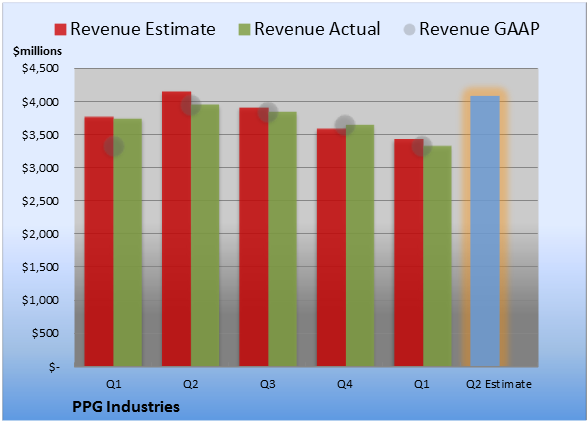Image resolution: width=588 pixels, height=422 pixels.
Task: Select the red Q4 revenue estimate bar
Action: (x=332, y=248)
